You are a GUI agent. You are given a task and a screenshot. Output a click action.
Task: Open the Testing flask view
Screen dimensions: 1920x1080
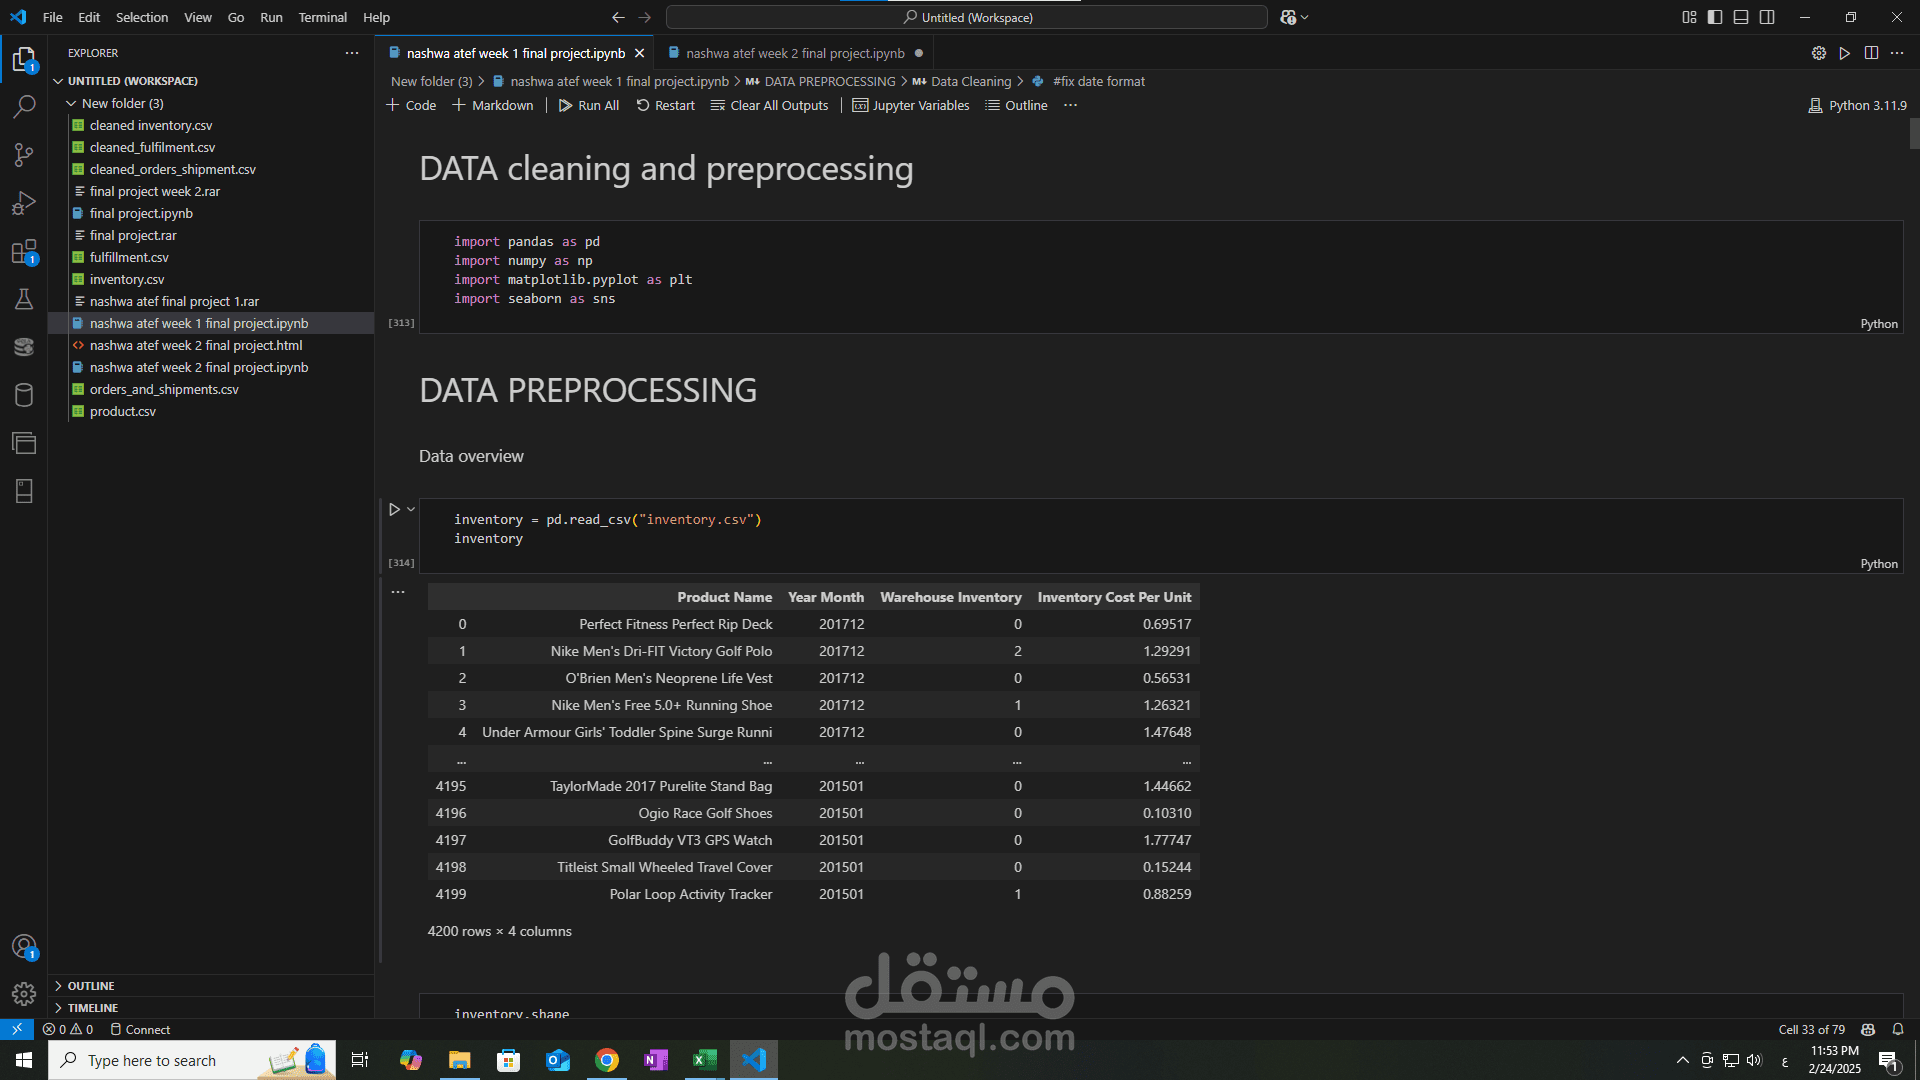click(x=24, y=299)
